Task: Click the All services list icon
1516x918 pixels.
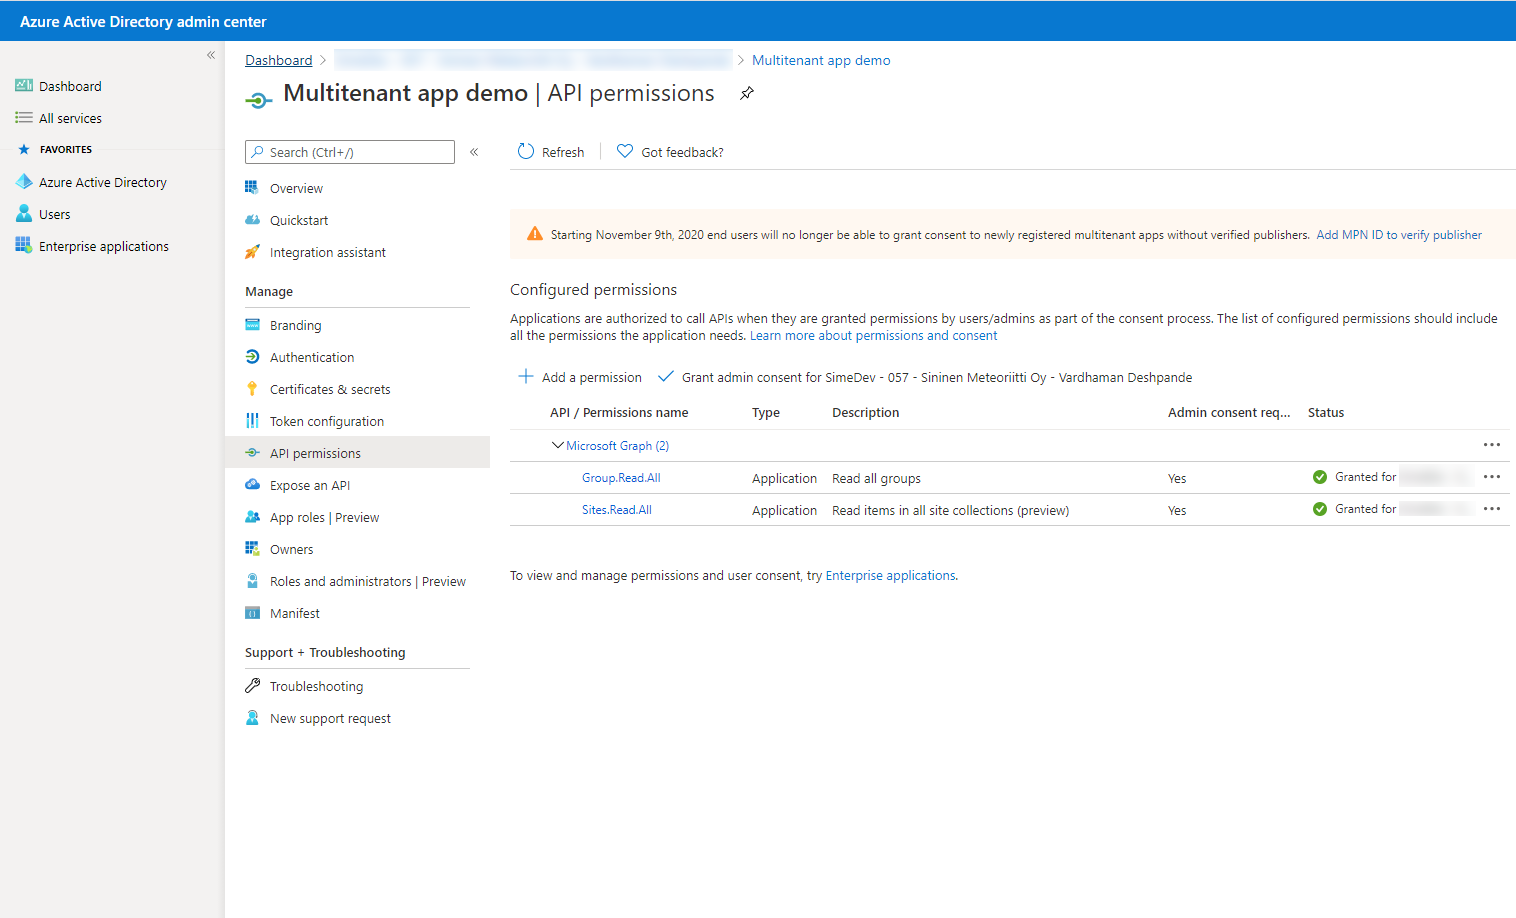Action: click(x=24, y=118)
